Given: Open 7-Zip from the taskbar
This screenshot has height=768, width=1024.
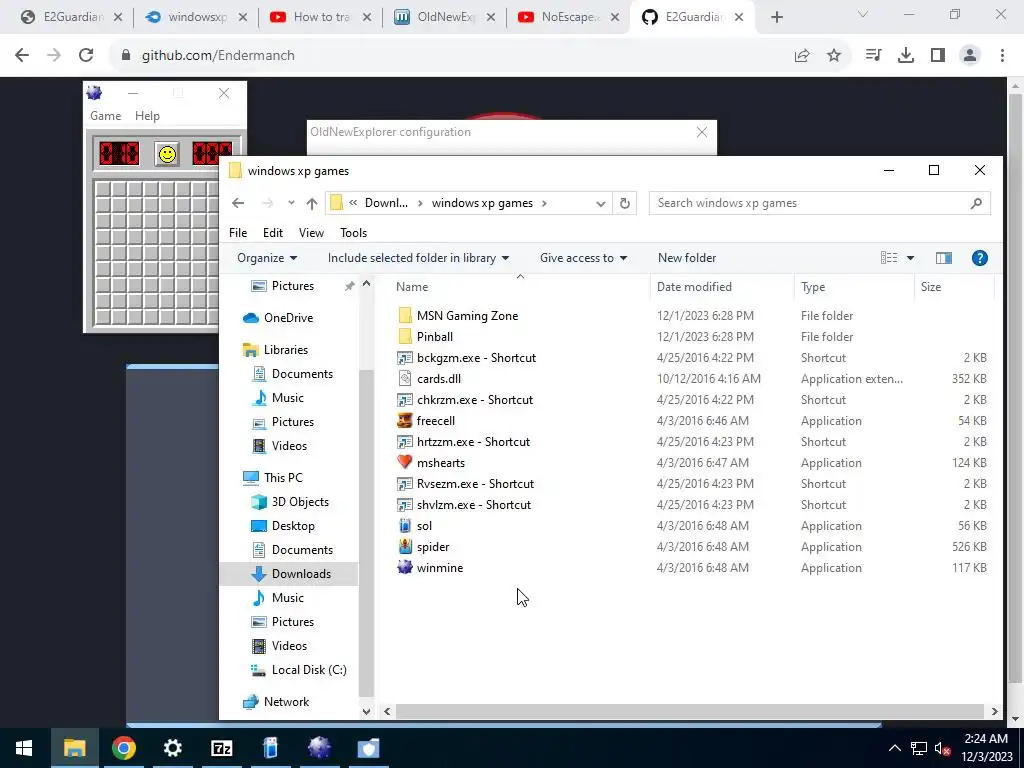Looking at the screenshot, I should tap(221, 748).
